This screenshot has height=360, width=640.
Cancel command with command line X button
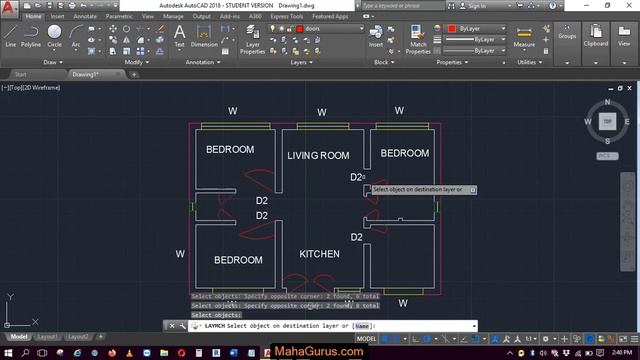(172, 326)
